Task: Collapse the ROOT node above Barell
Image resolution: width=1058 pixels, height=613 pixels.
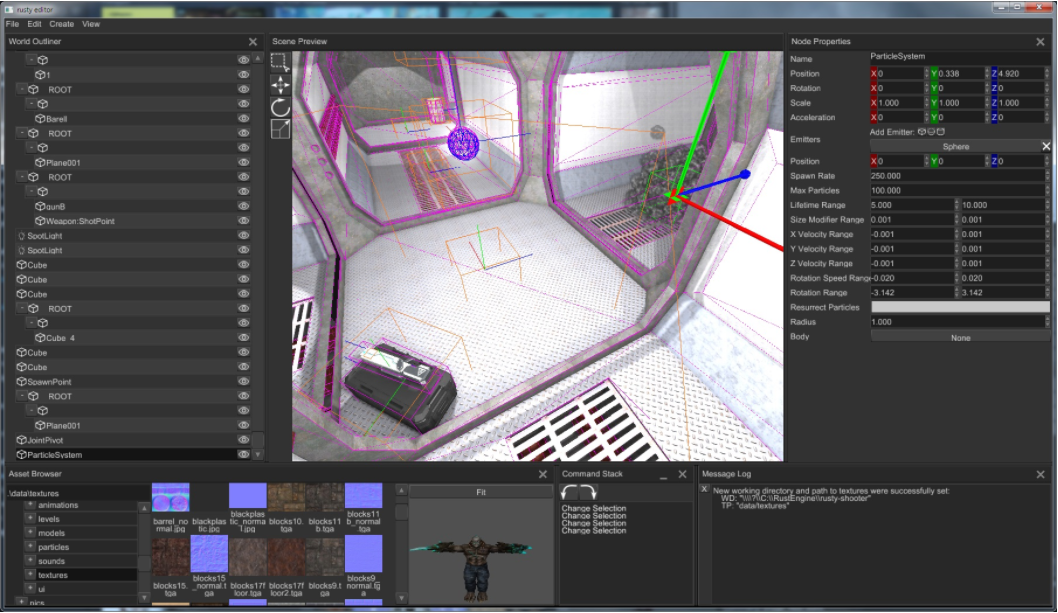Action: tap(21, 90)
